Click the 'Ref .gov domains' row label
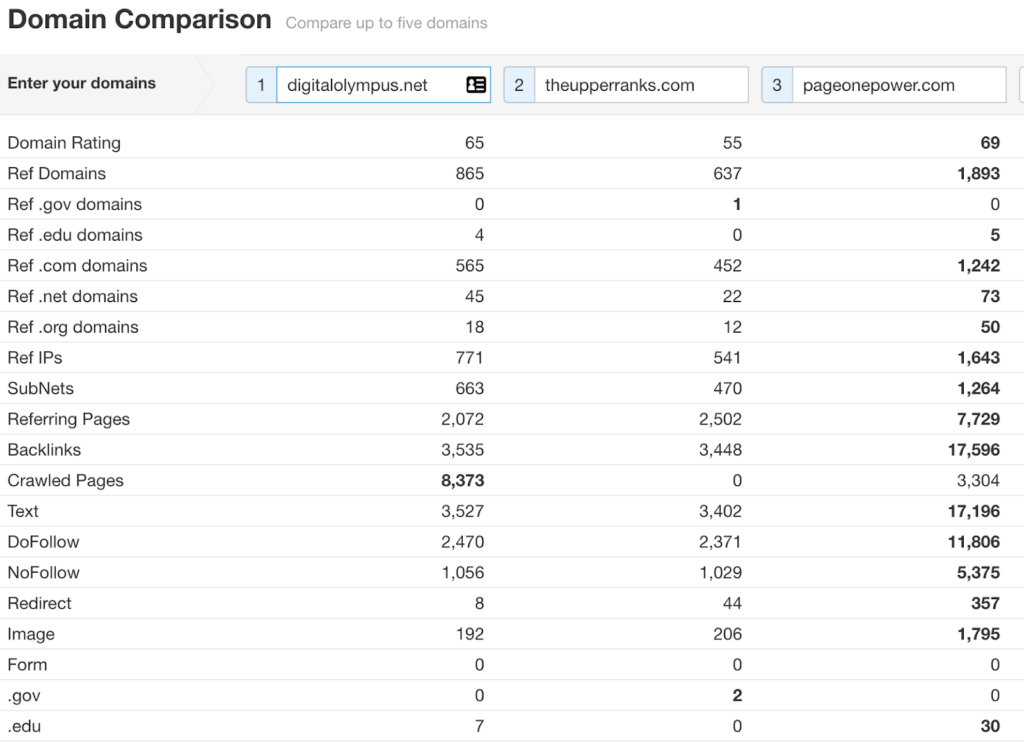 pos(74,204)
